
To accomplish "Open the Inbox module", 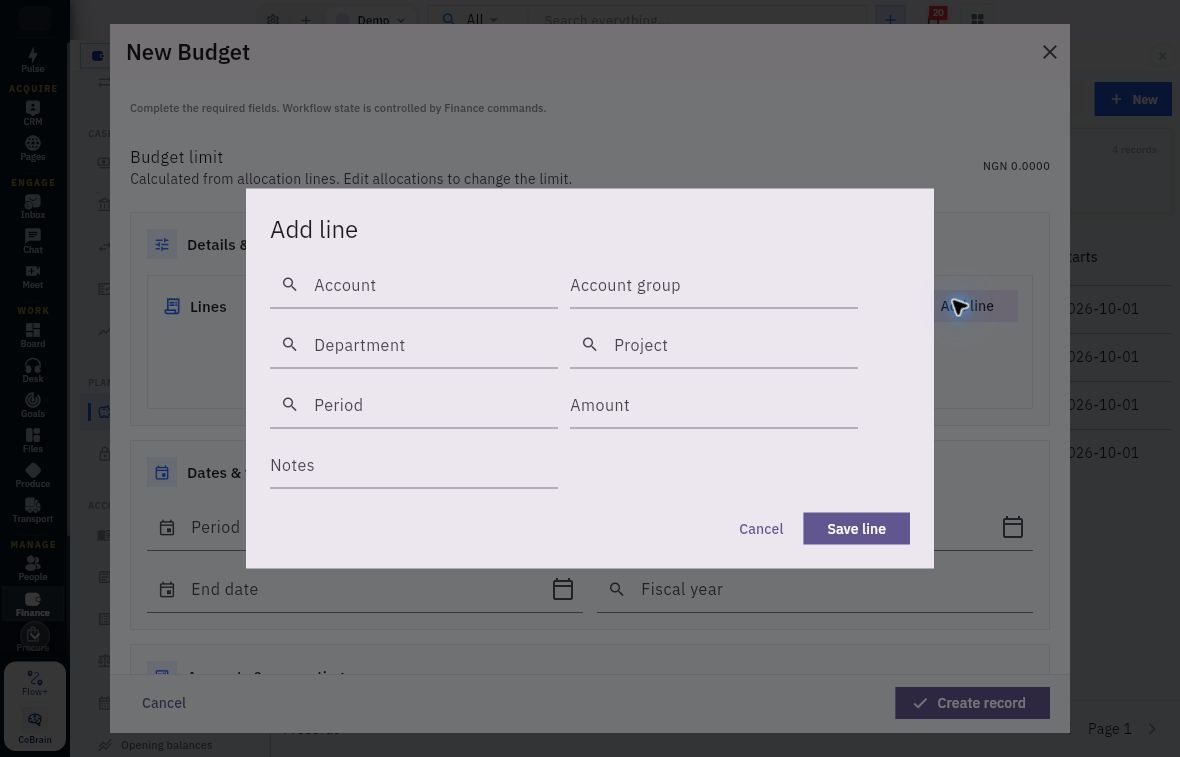I will coord(32,206).
